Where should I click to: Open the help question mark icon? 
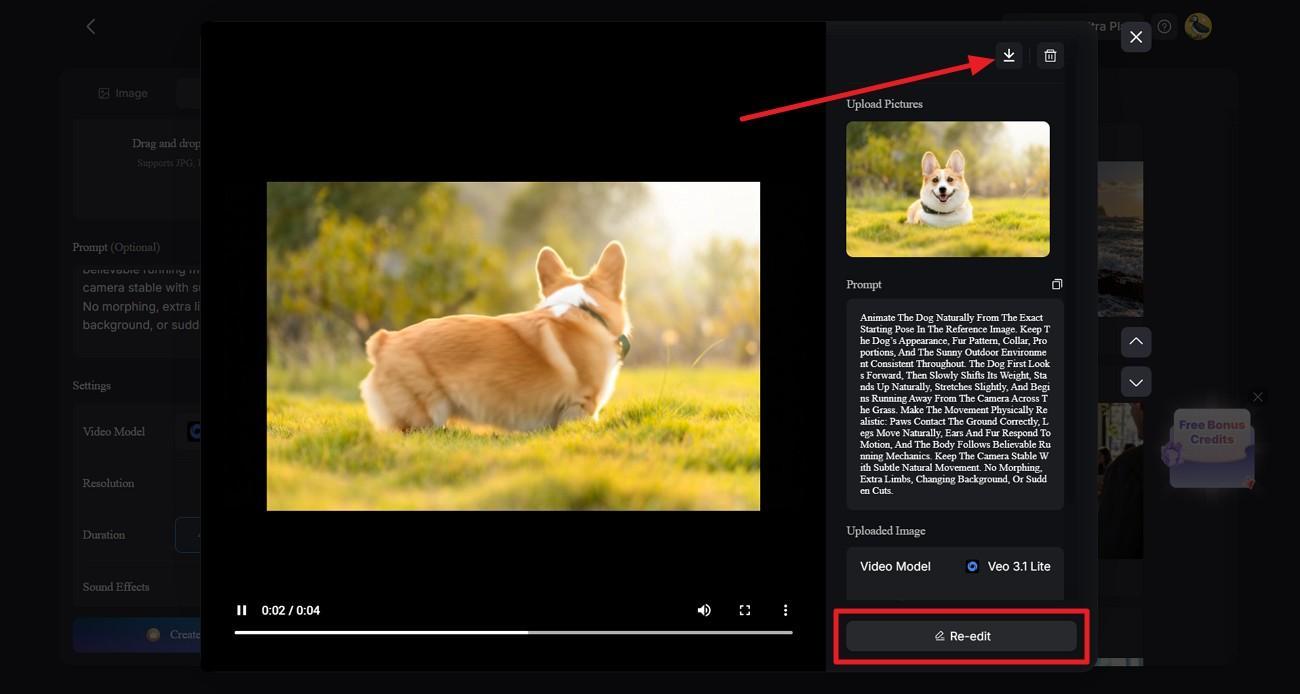tap(1164, 27)
